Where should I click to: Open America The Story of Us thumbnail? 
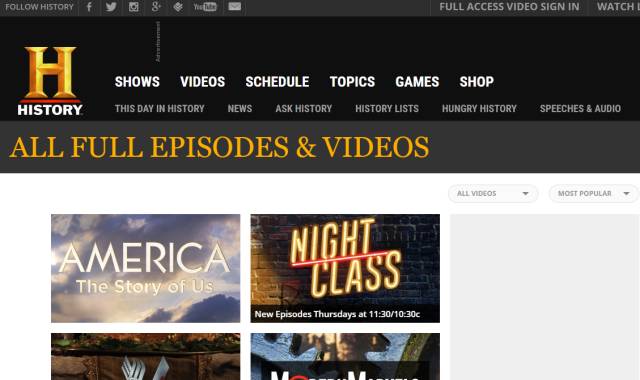146,268
